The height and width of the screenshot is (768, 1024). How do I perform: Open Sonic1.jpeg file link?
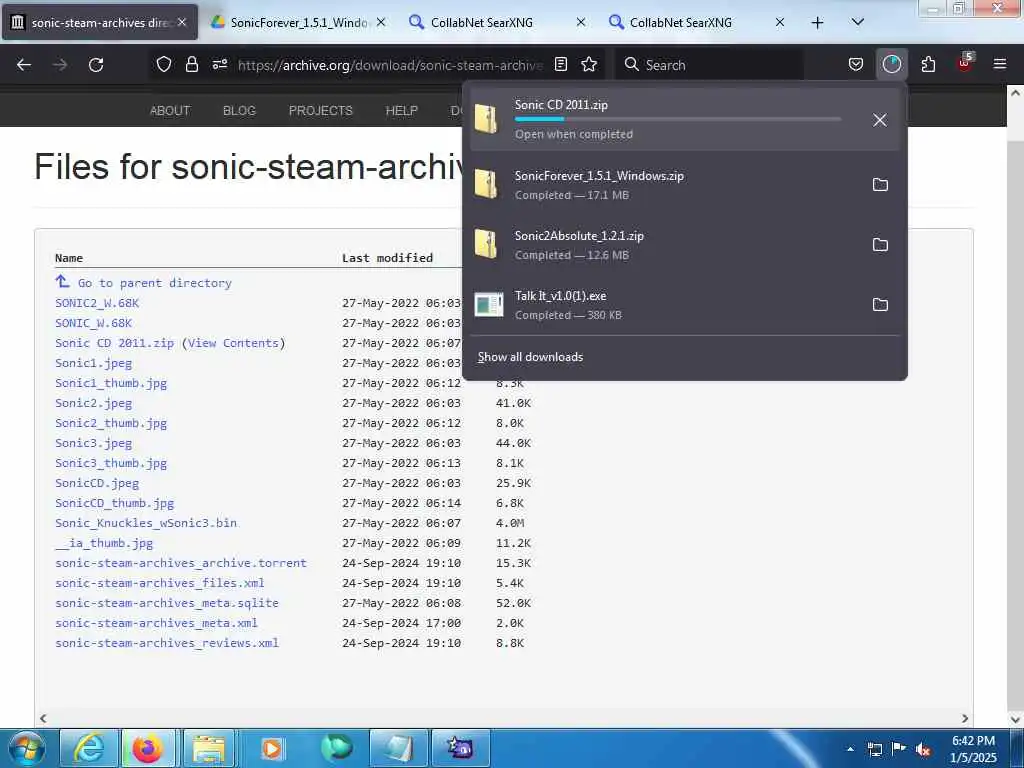click(93, 363)
